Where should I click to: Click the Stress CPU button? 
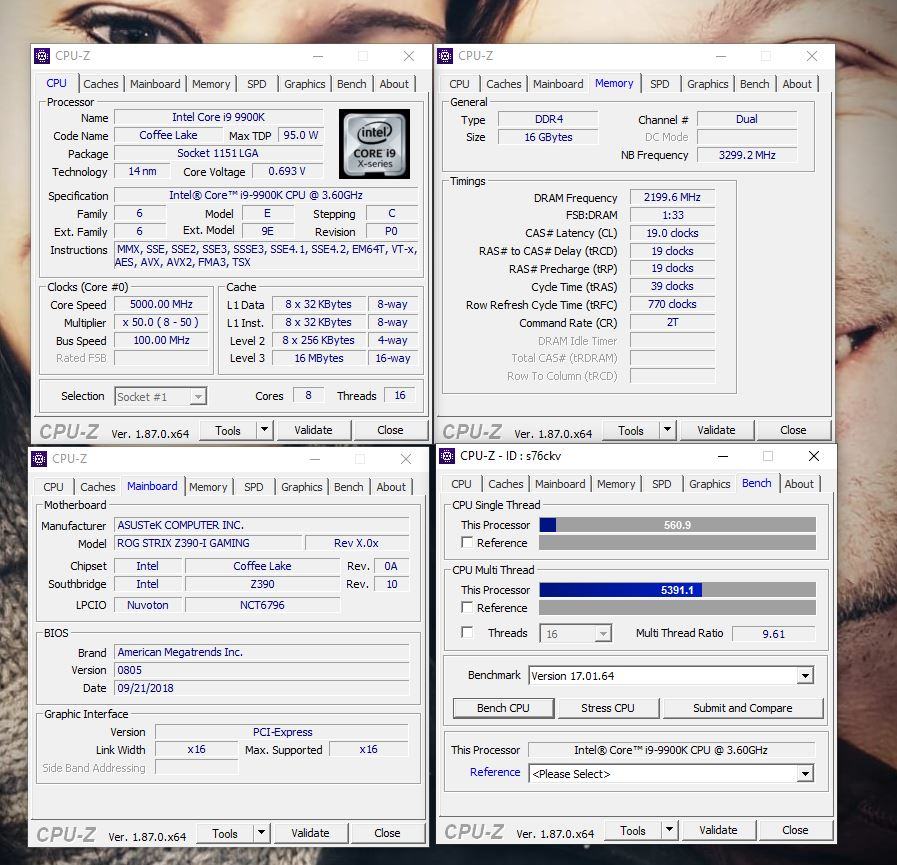(608, 708)
